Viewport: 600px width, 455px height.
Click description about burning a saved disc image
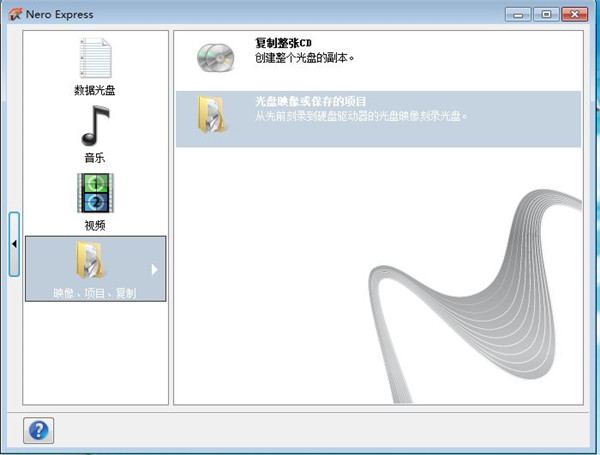362,116
